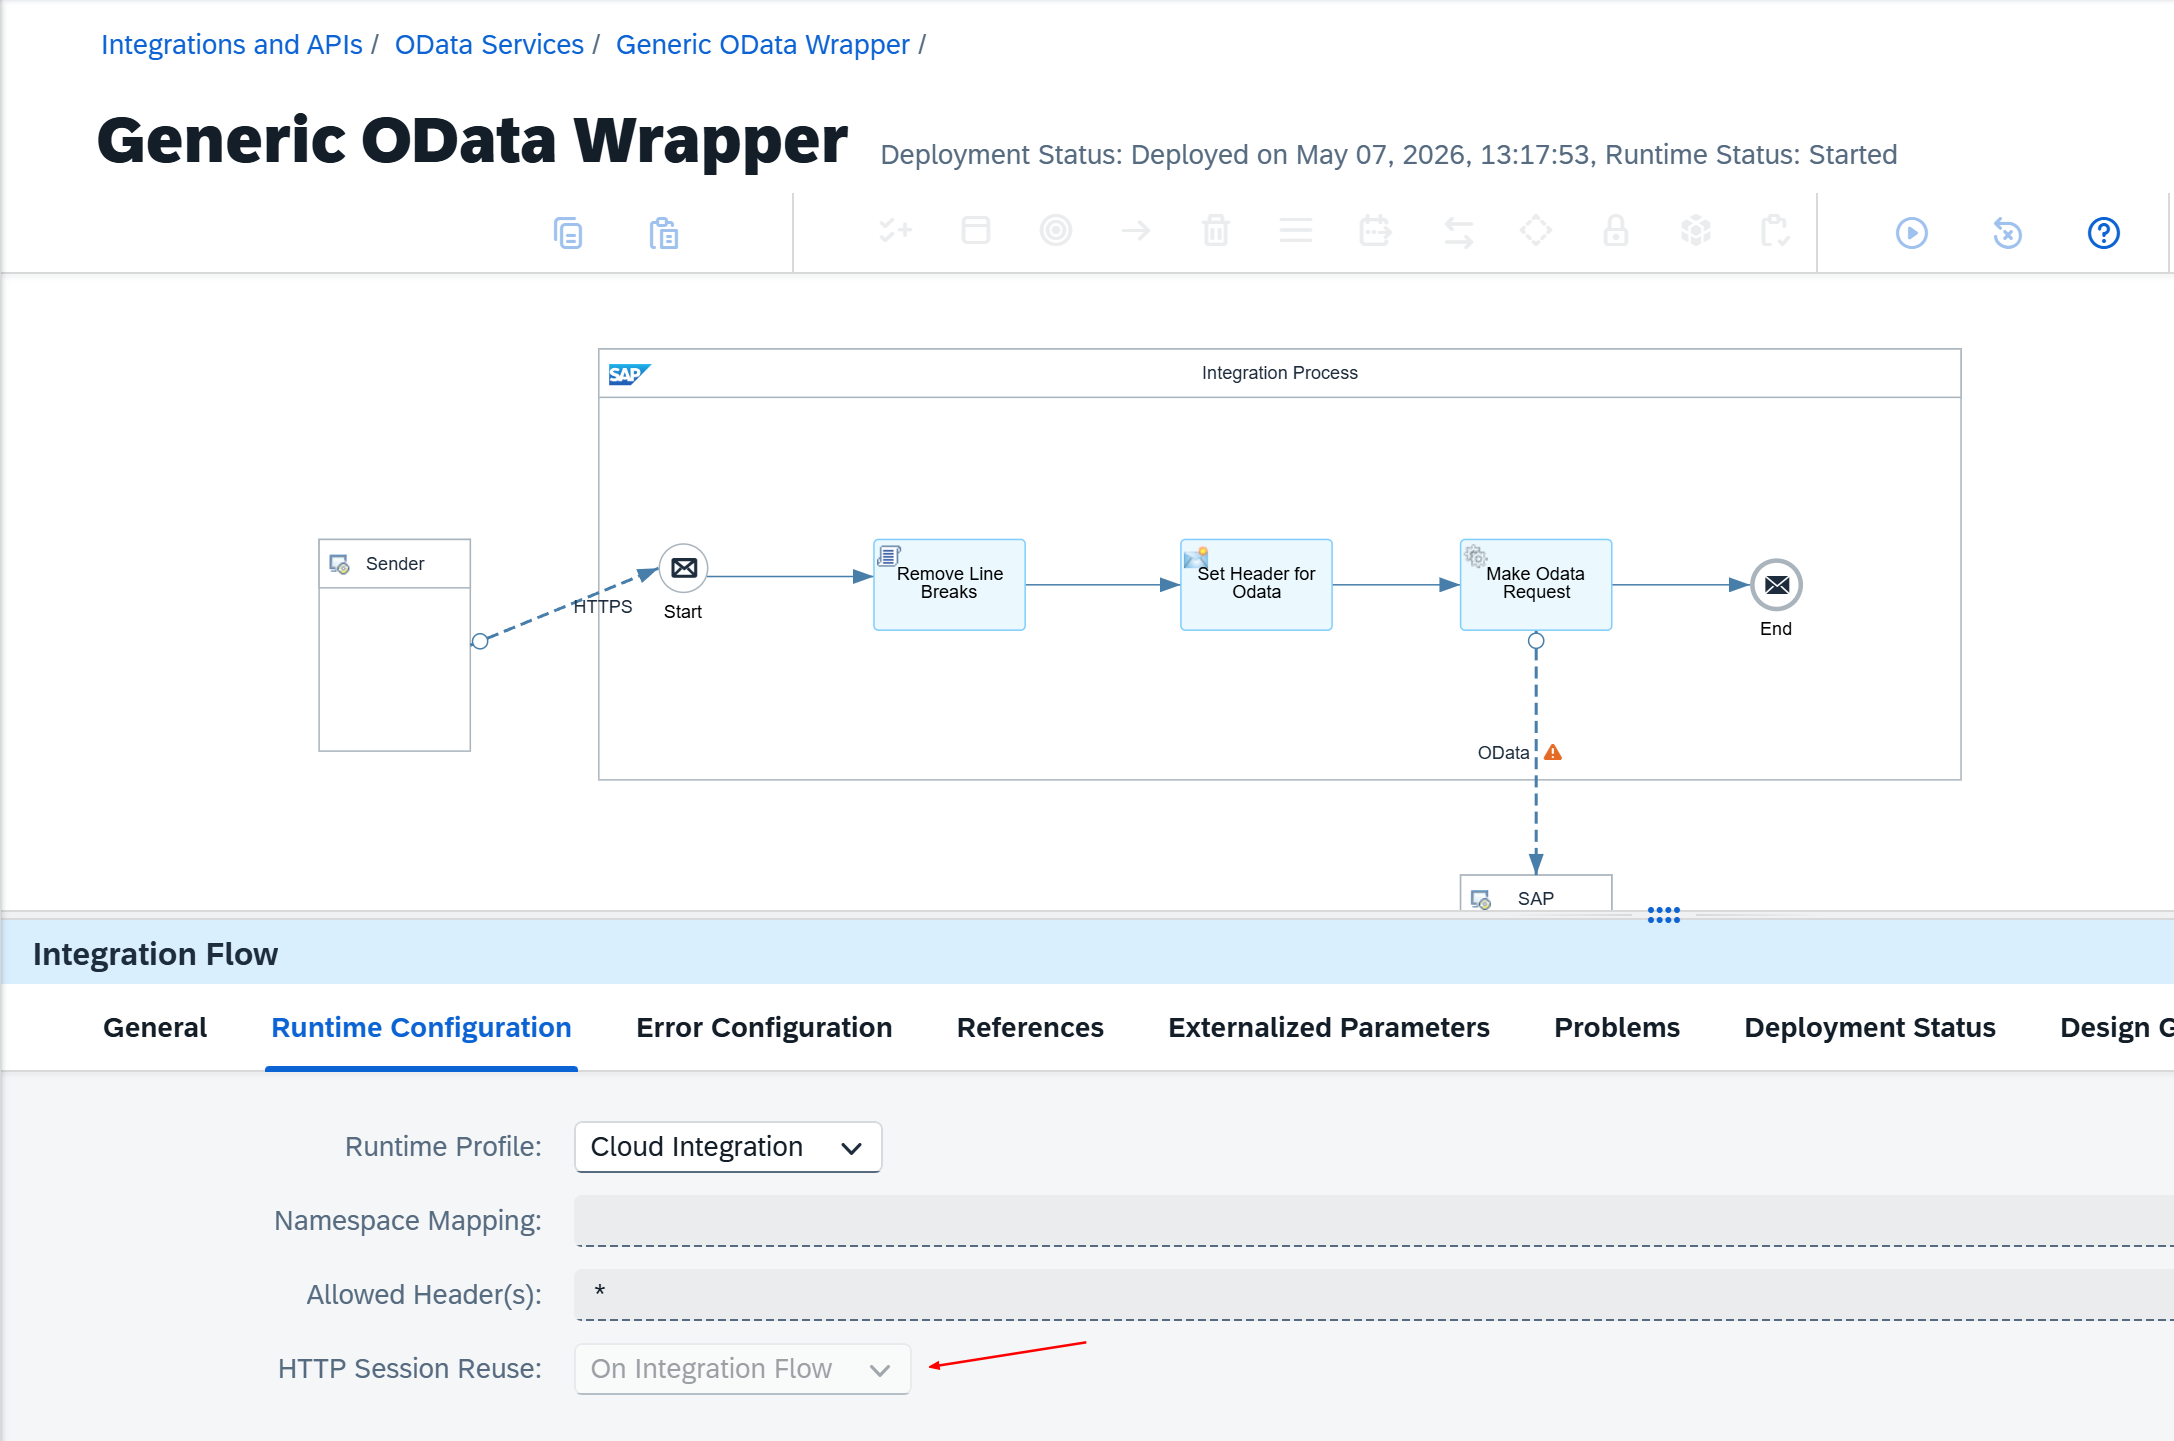
Task: Click the Integration Process header title
Action: tap(1280, 373)
